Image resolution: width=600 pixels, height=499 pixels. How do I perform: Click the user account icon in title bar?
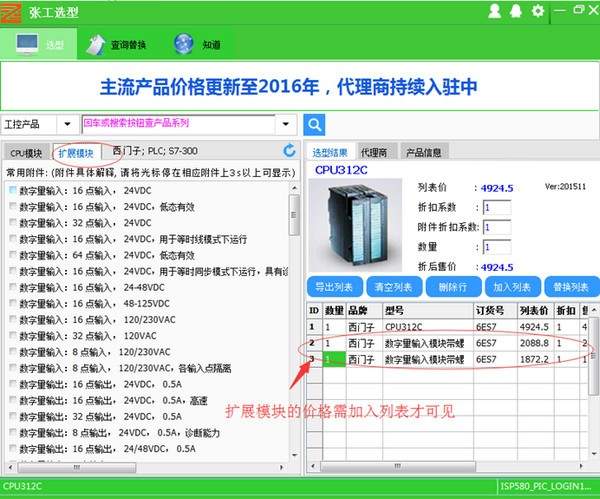coord(494,11)
